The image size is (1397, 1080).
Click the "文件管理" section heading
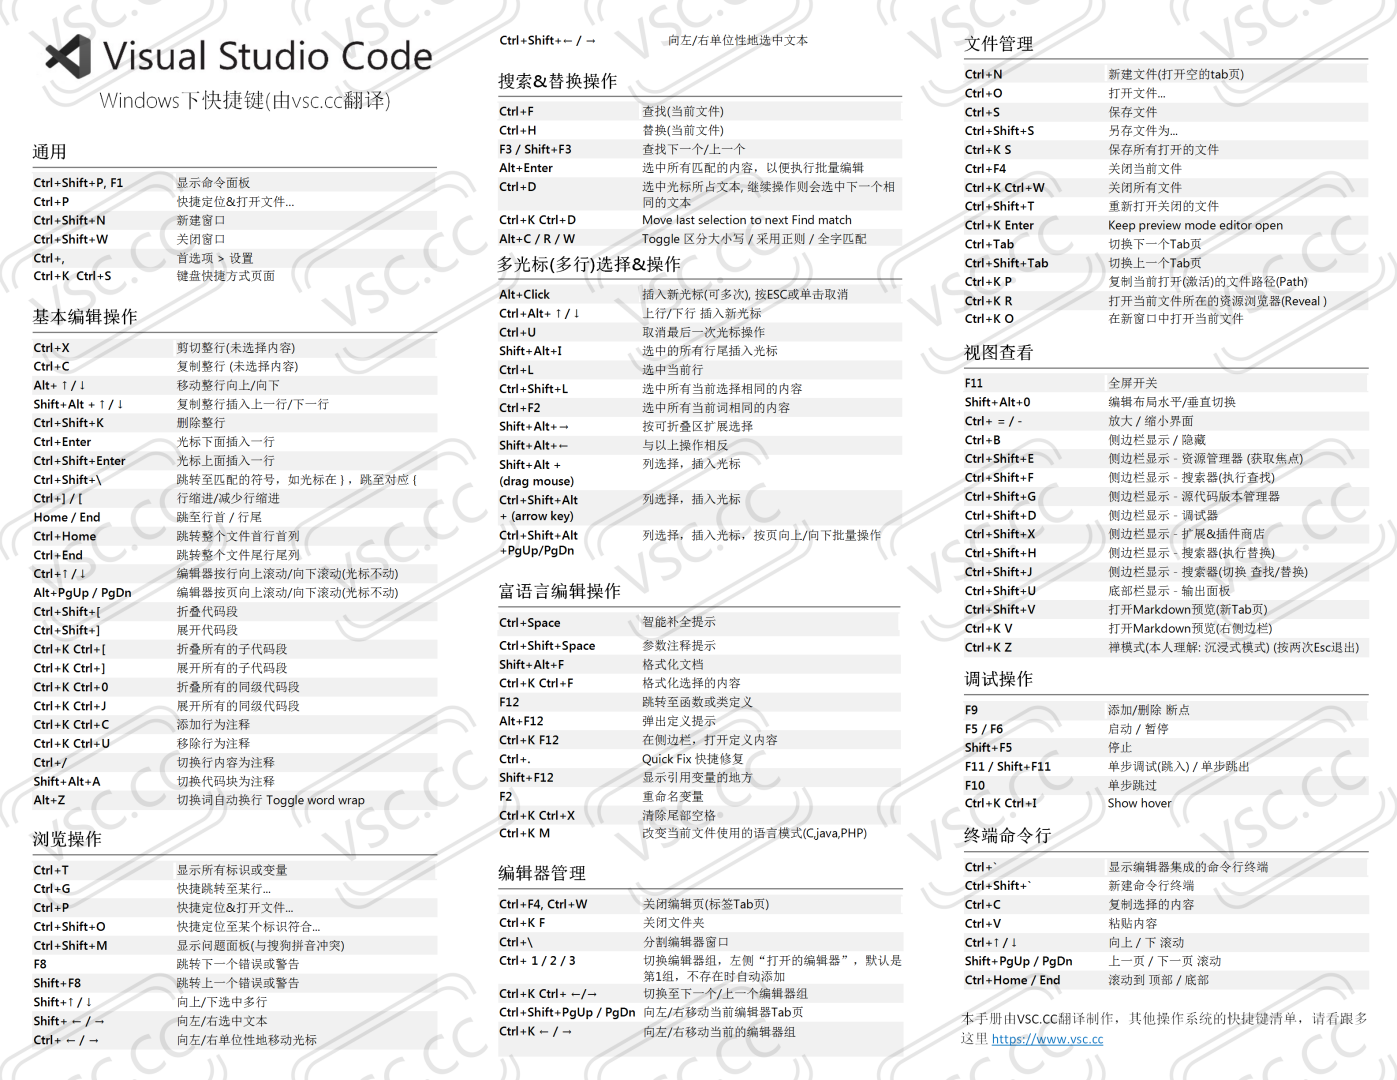pos(999,44)
